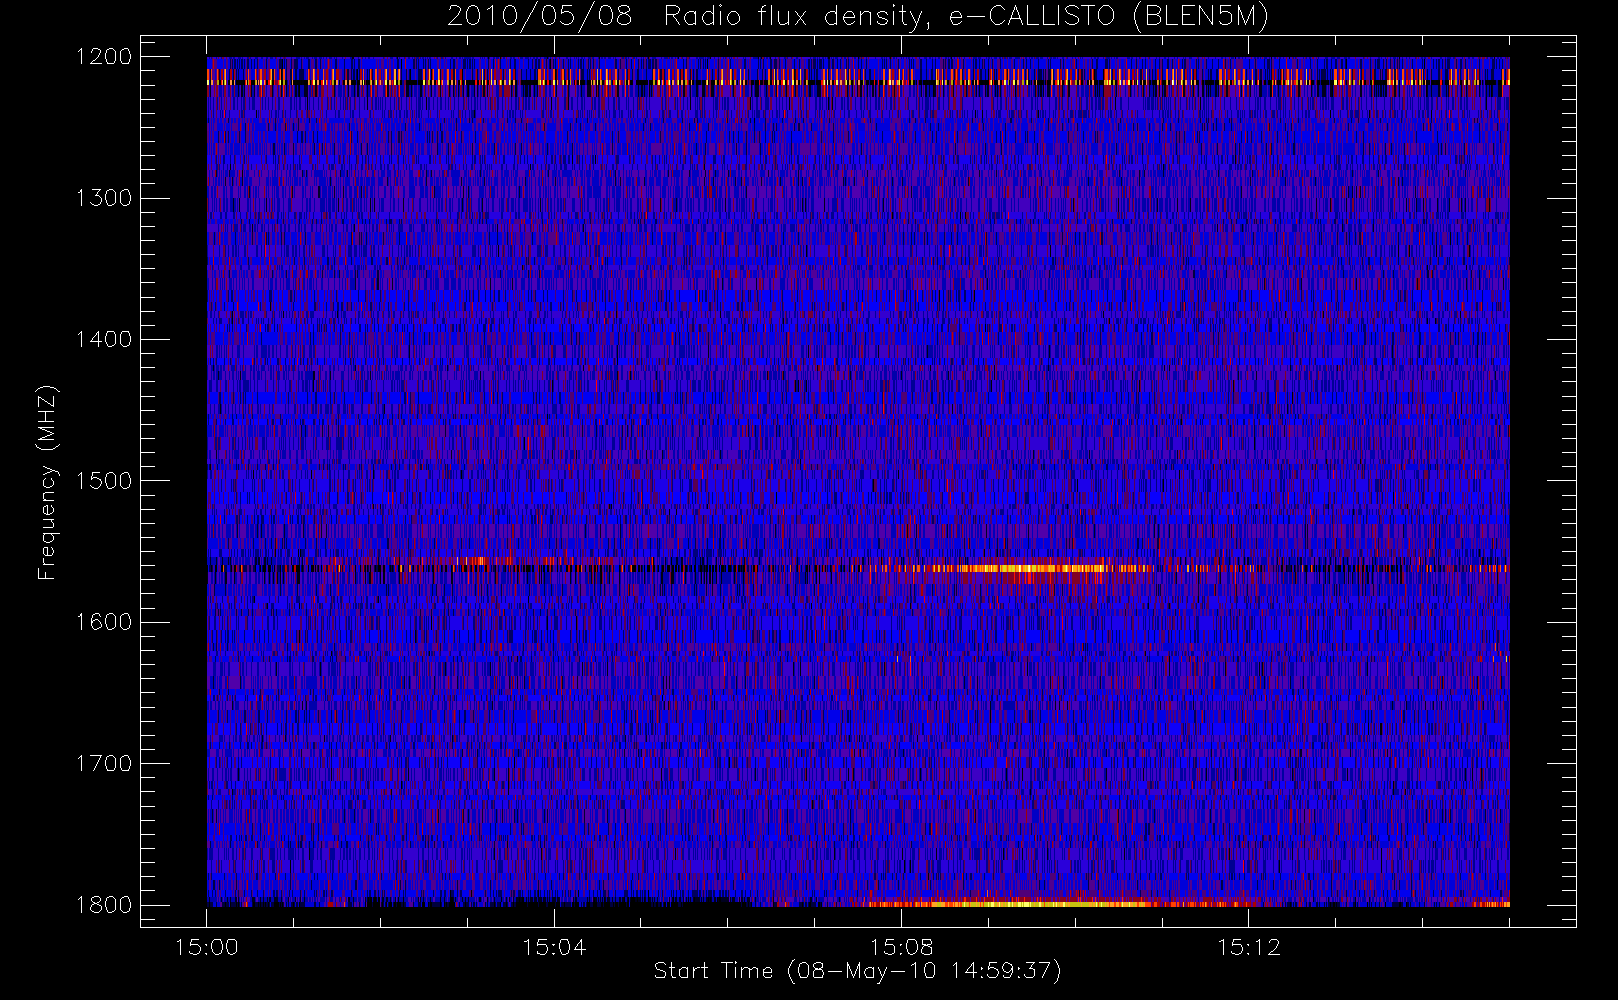Click the 'Start Time (08-May-10 14:59:37)' label
The height and width of the screenshot is (1000, 1618).
coord(857,971)
